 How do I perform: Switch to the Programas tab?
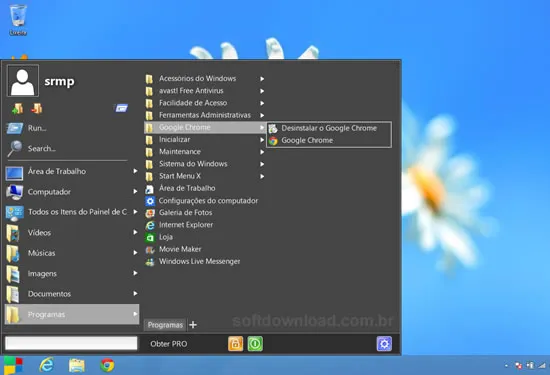pos(165,325)
